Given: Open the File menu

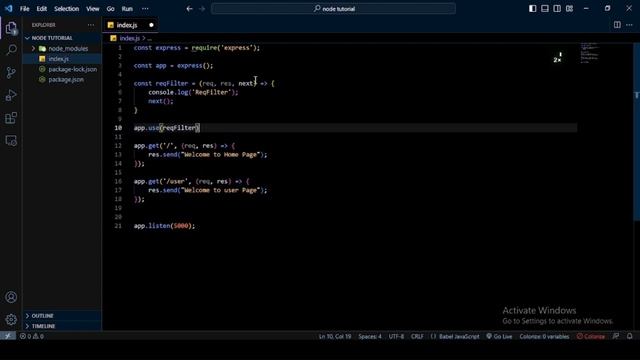Looking at the screenshot, I should click(24, 9).
